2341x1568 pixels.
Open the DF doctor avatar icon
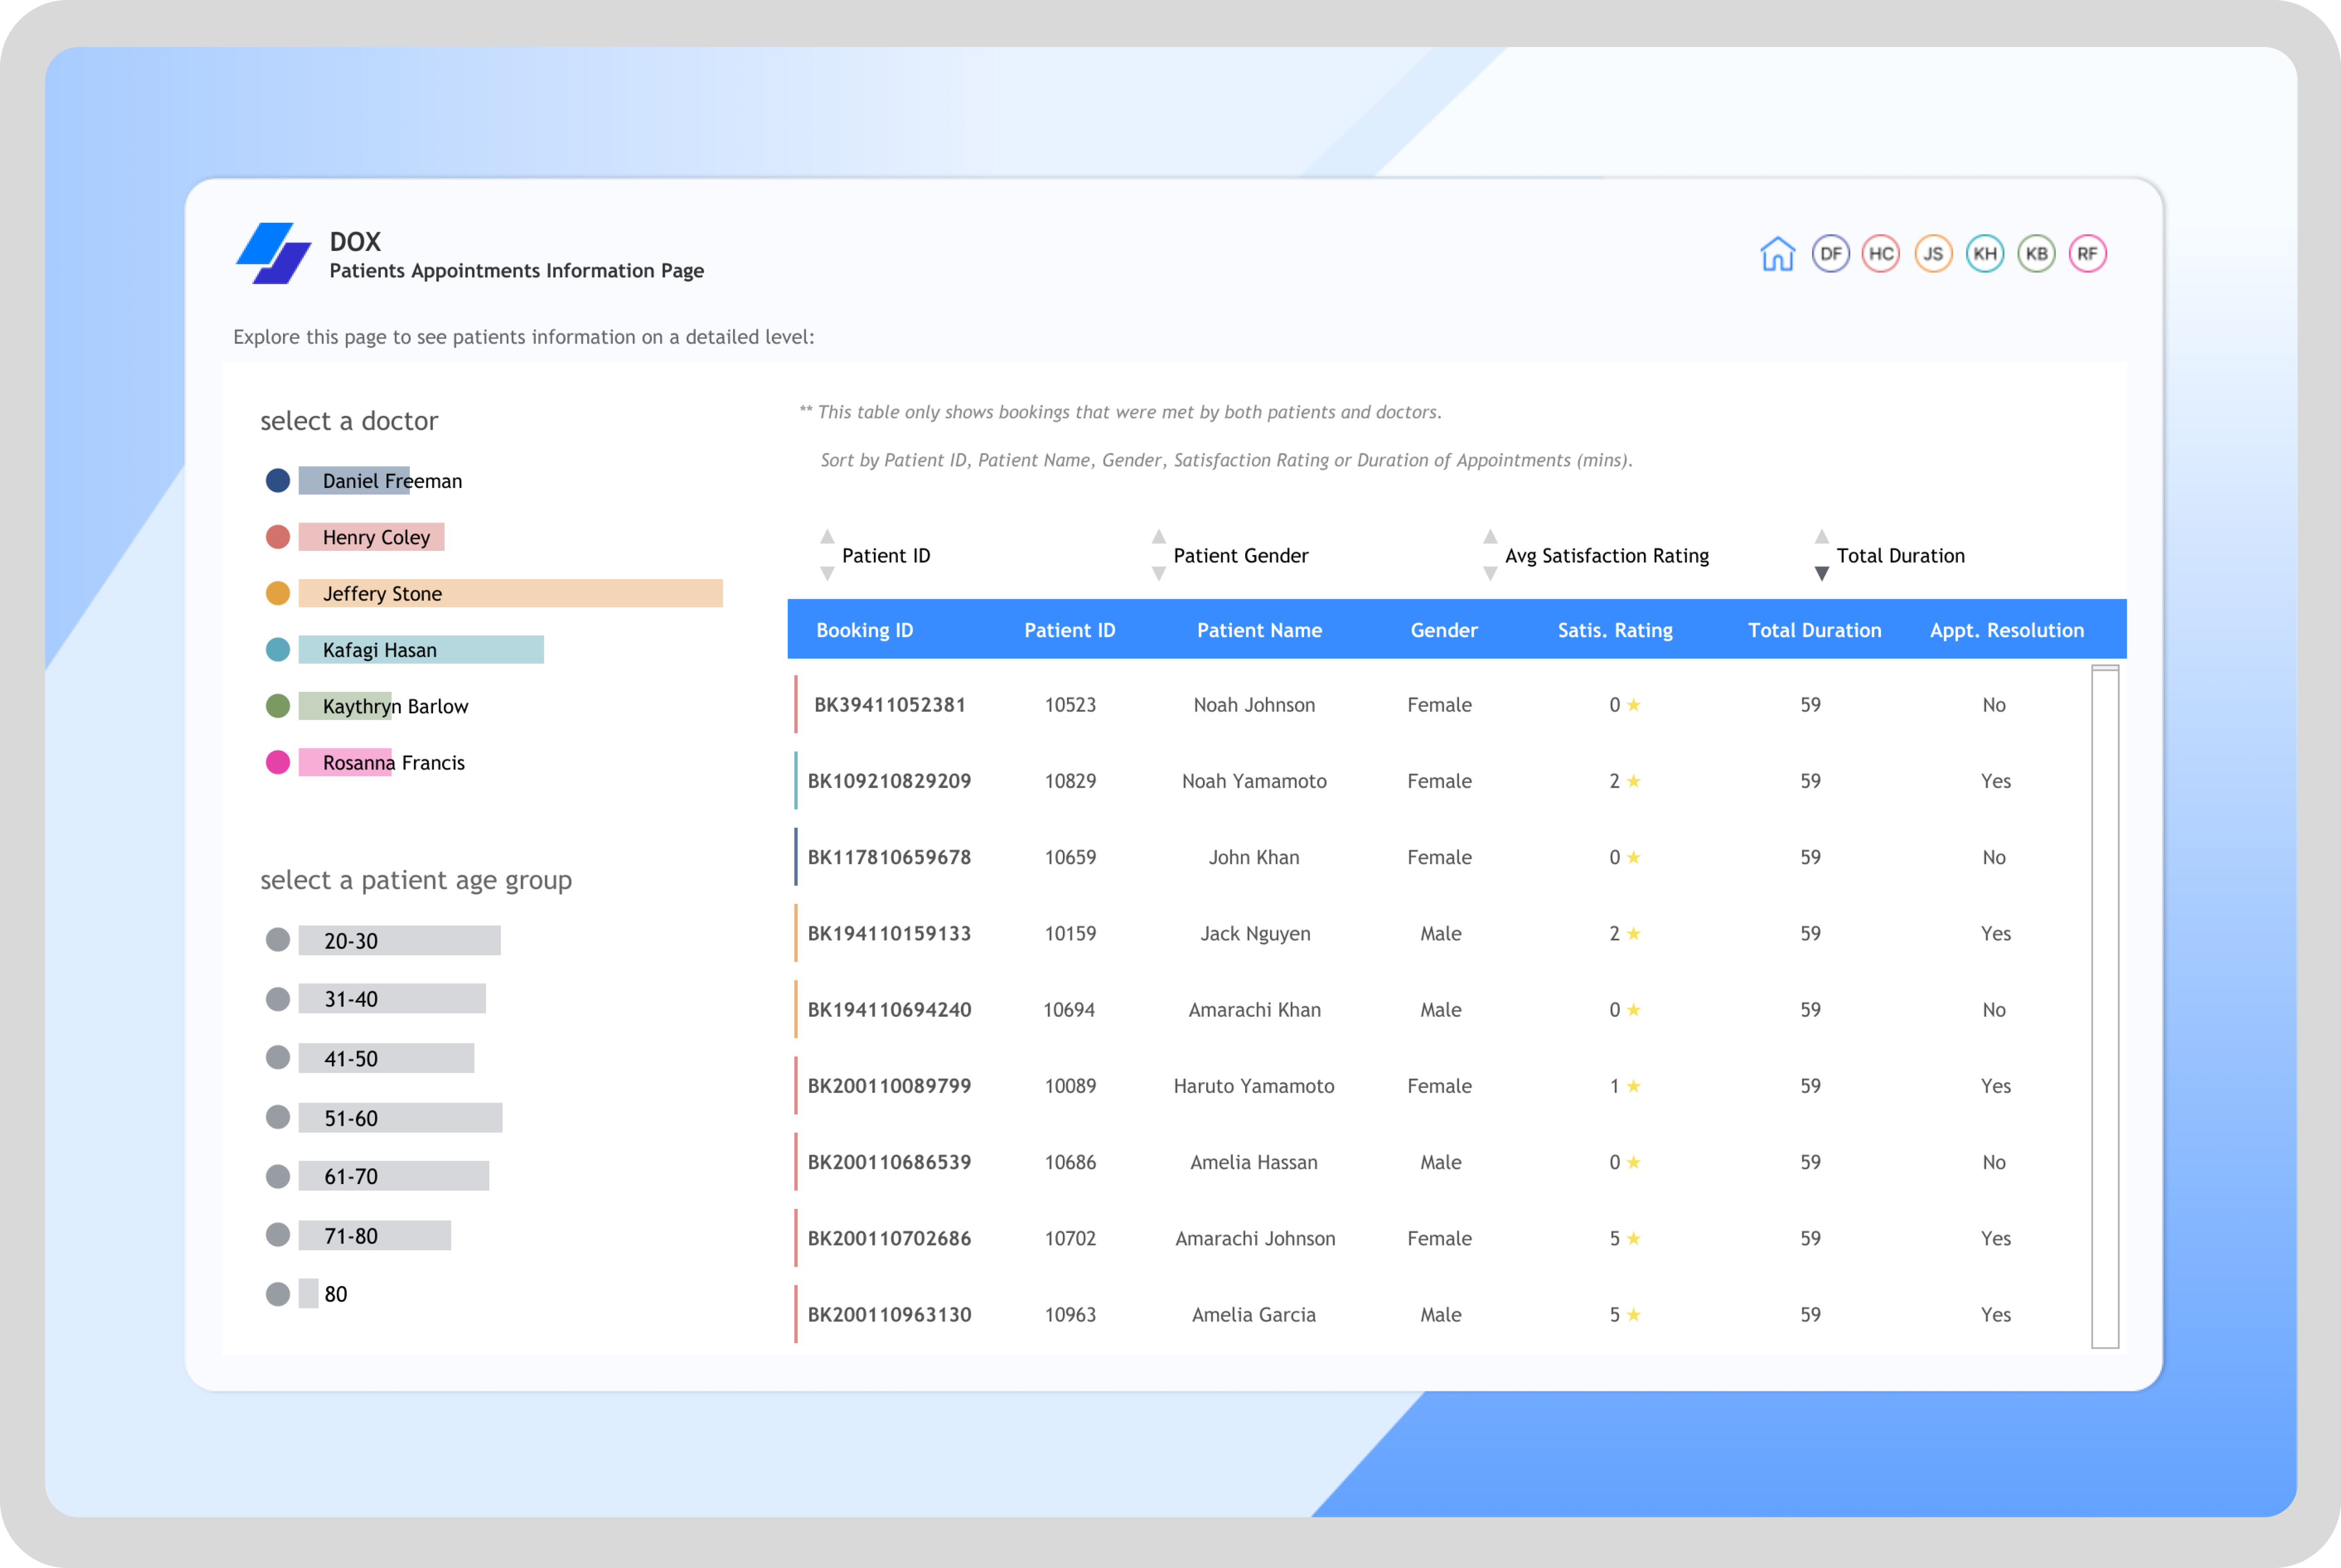point(1830,254)
